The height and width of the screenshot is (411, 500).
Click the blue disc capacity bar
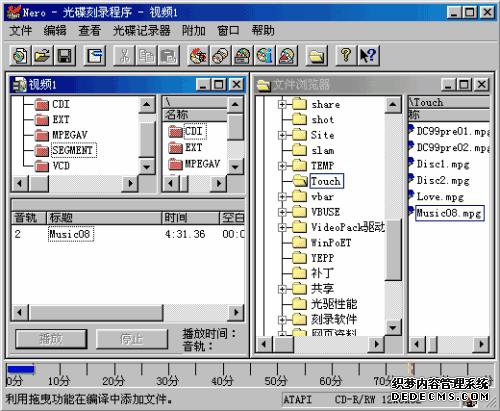[21, 369]
